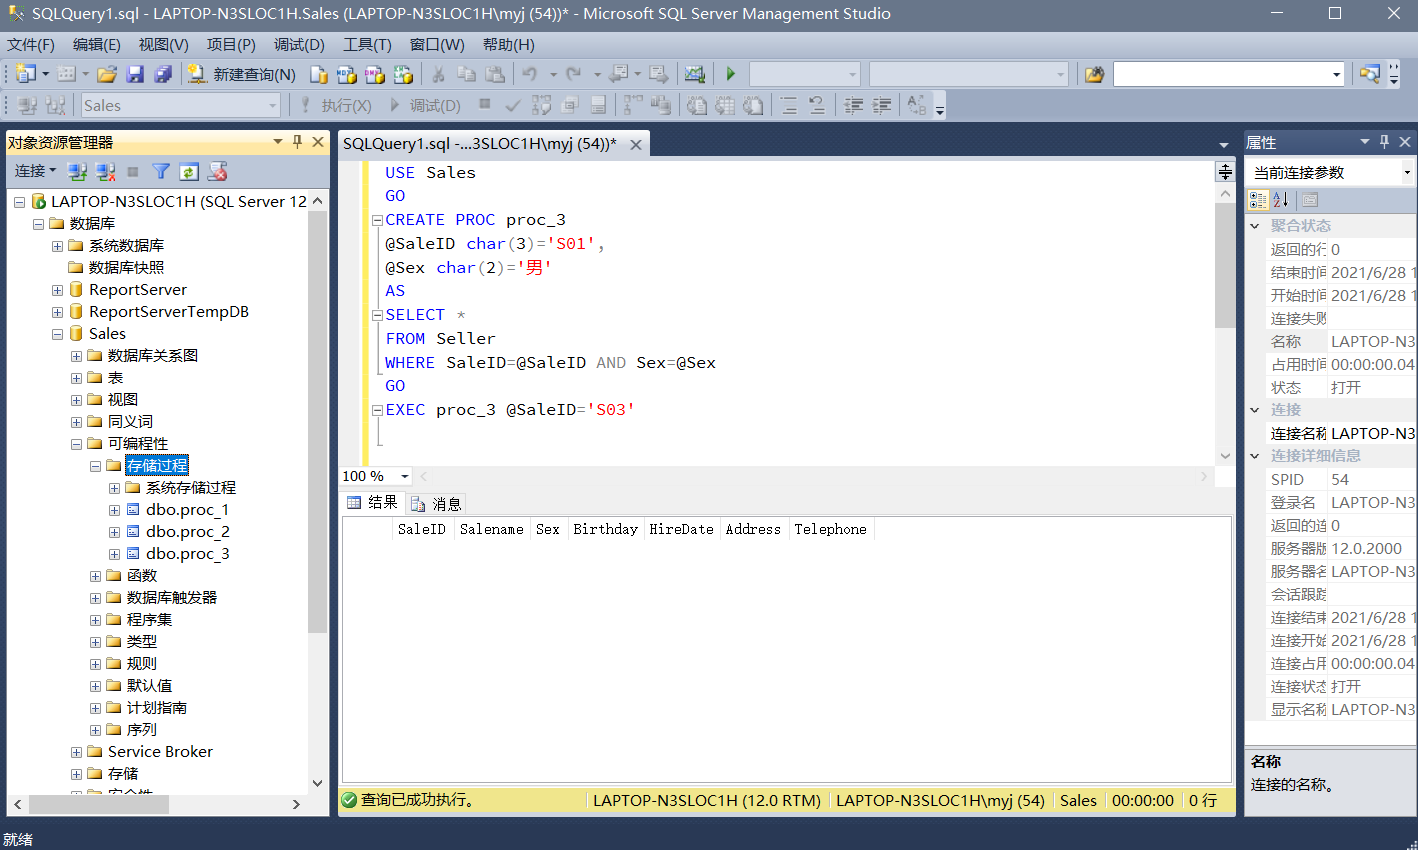Click the query editor vertical scrollbar thumb

click(x=1225, y=265)
